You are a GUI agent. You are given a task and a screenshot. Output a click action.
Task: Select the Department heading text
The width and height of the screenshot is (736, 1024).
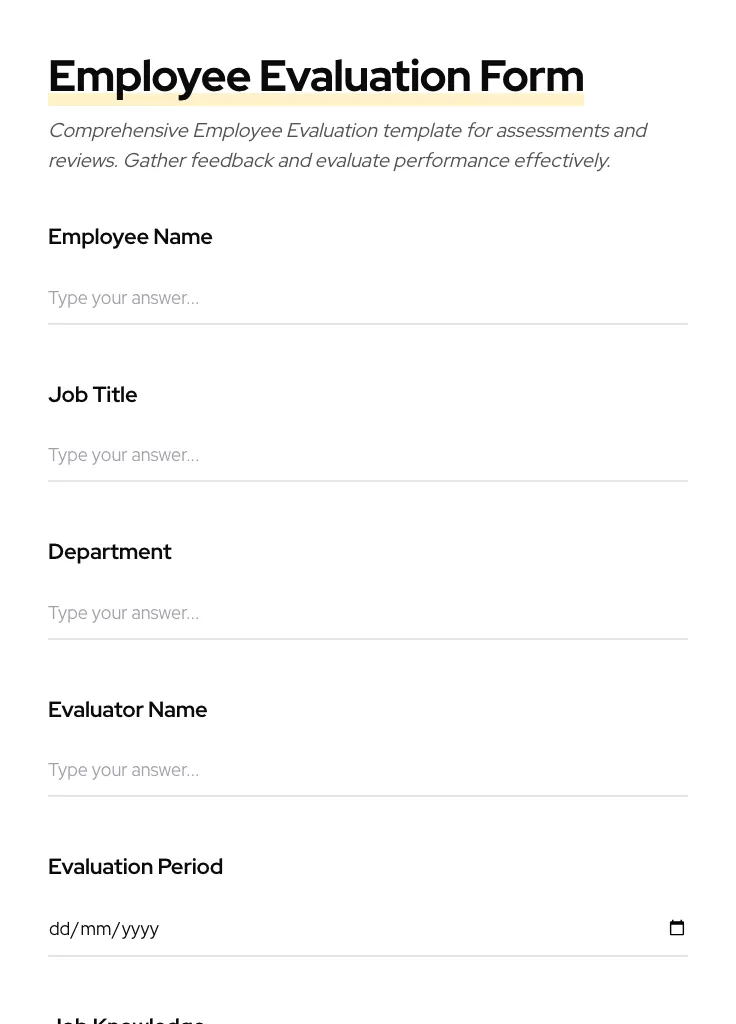(110, 552)
